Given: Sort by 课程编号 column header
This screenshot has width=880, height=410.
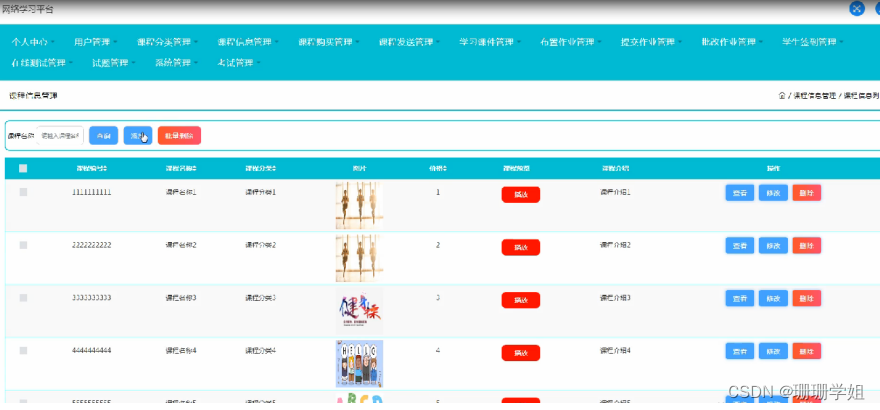Looking at the screenshot, I should (91, 168).
